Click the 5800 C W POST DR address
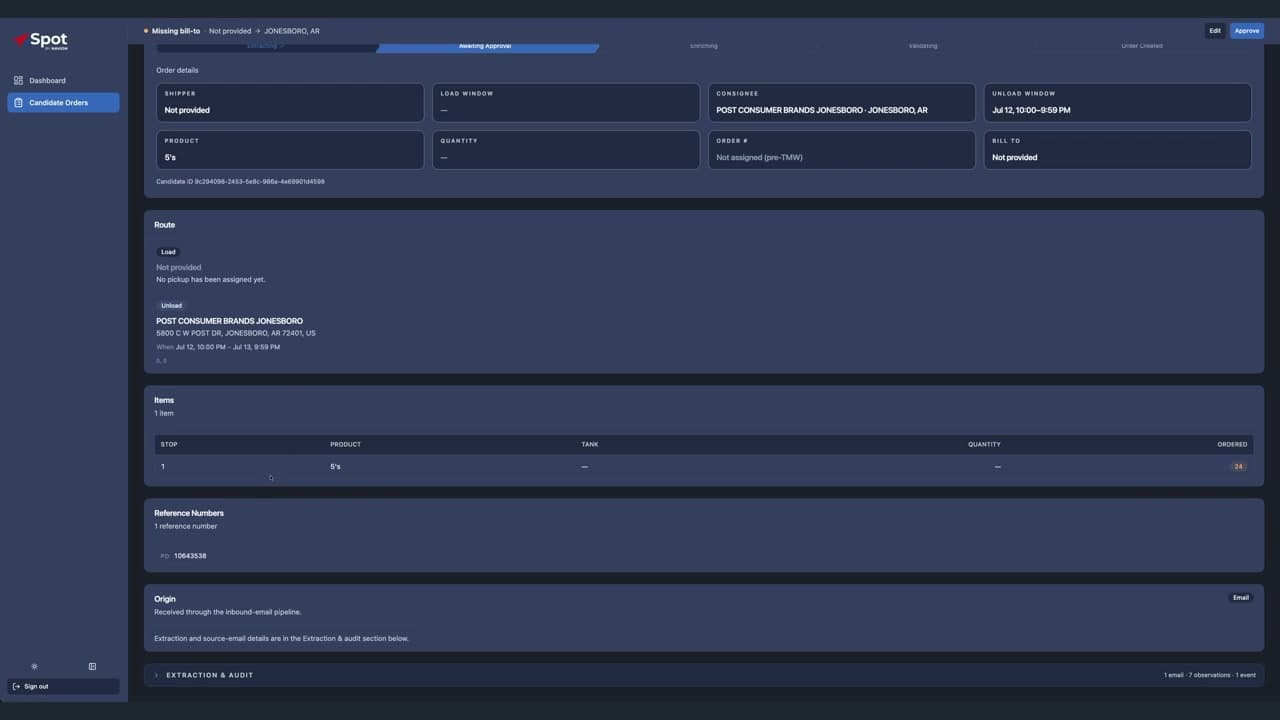The width and height of the screenshot is (1280, 720). pyautogui.click(x=236, y=333)
